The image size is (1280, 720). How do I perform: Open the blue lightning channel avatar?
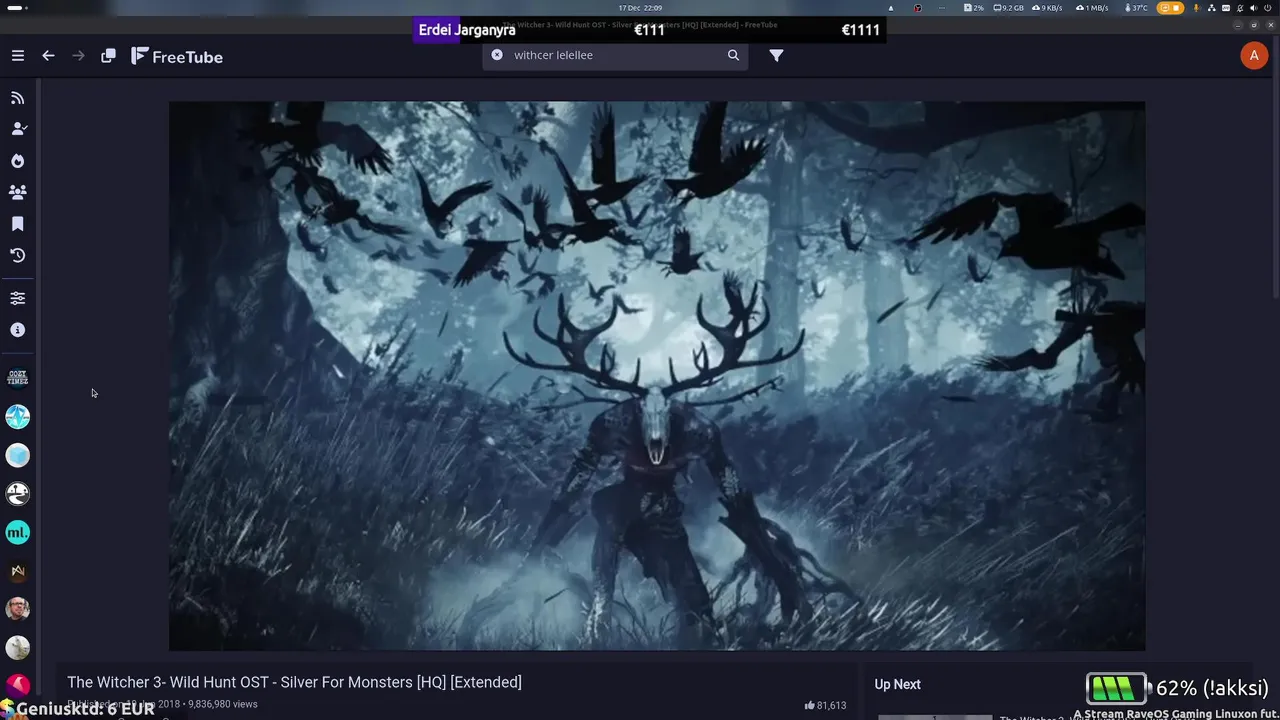click(x=18, y=417)
